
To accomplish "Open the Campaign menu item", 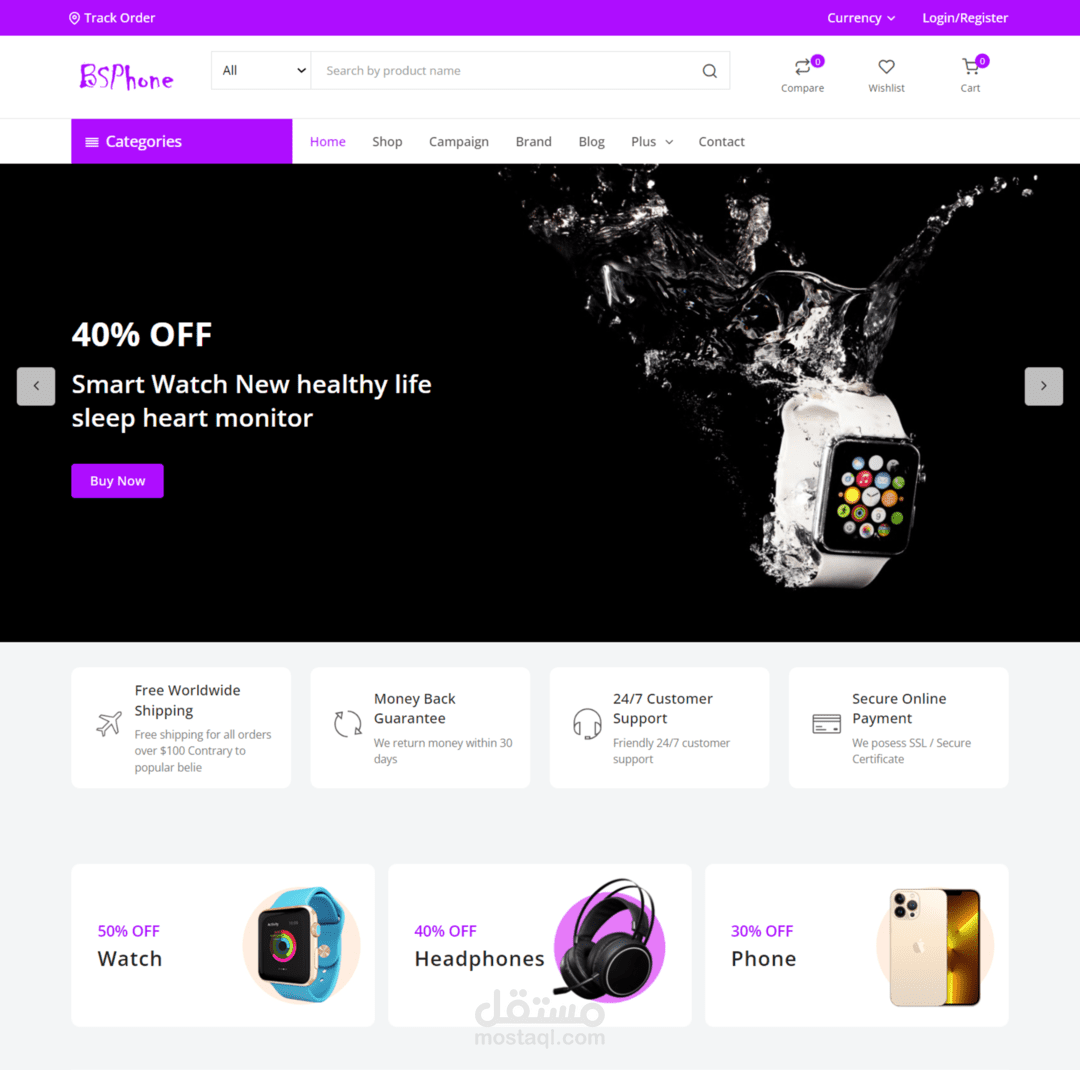I will point(459,141).
